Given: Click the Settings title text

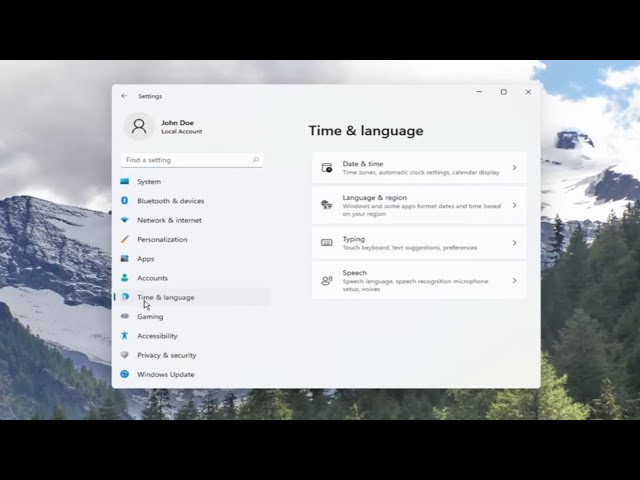Looking at the screenshot, I should (150, 96).
